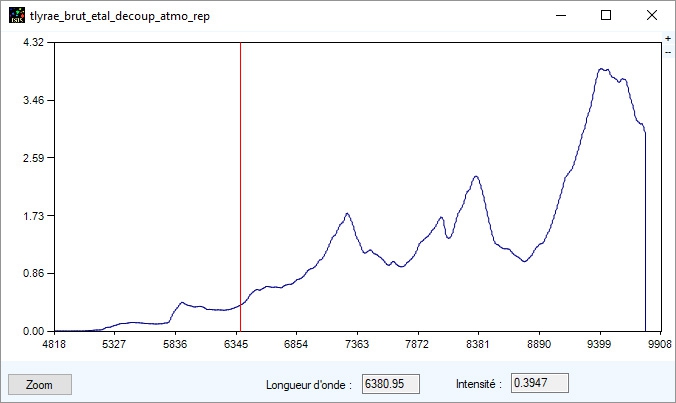Click the y-axis label 2.59
This screenshot has height=403, width=676.
[x=33, y=158]
